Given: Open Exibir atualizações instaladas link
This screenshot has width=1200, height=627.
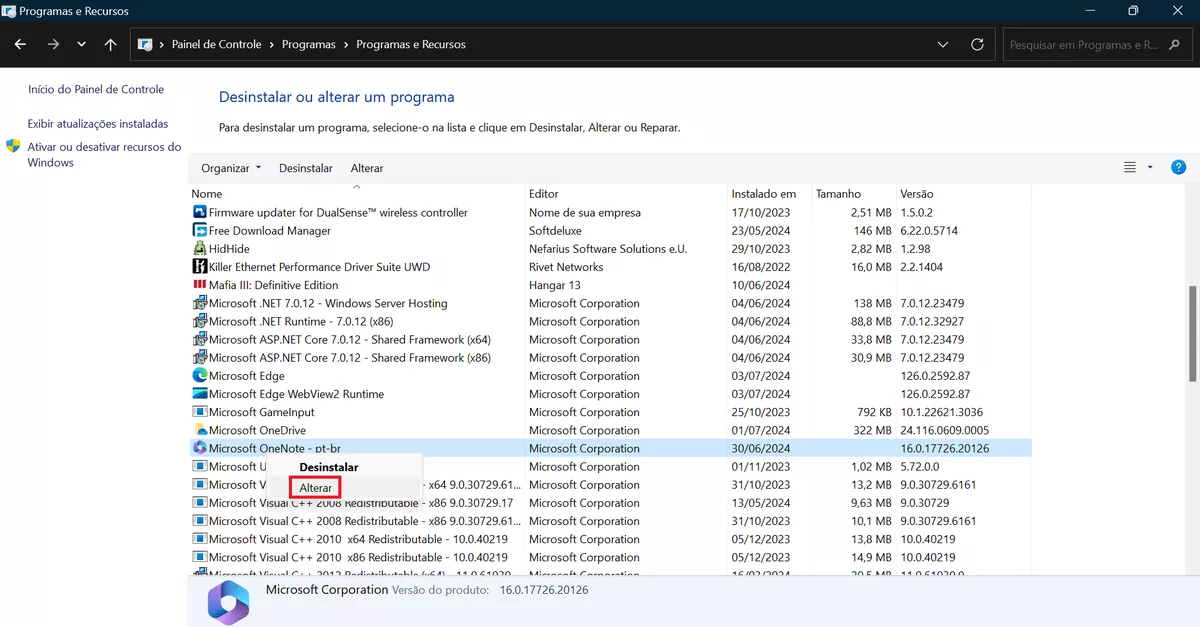Looking at the screenshot, I should 98,124.
